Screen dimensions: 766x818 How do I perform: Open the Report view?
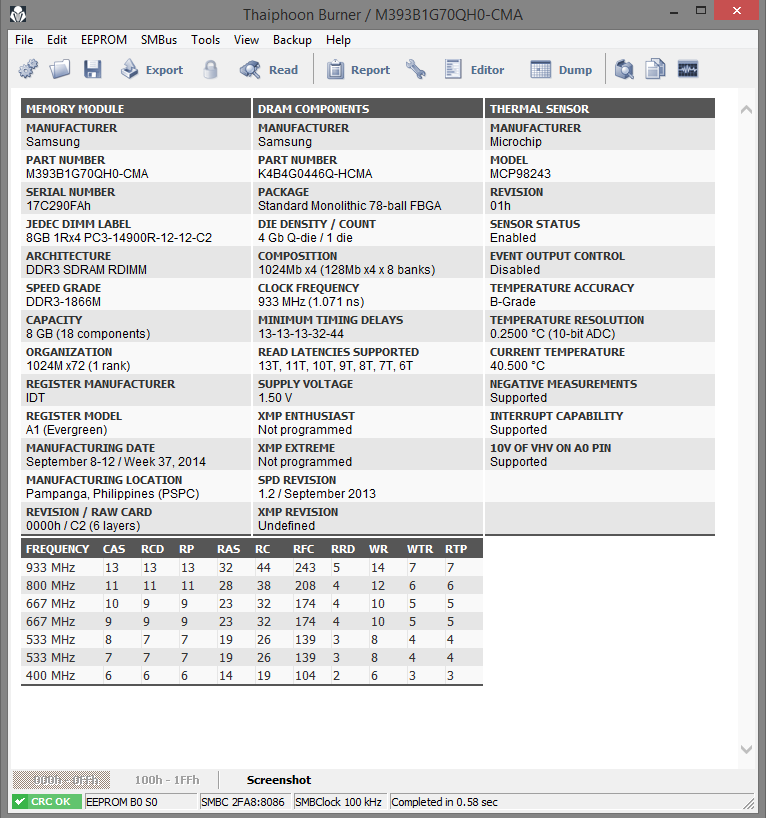(358, 69)
